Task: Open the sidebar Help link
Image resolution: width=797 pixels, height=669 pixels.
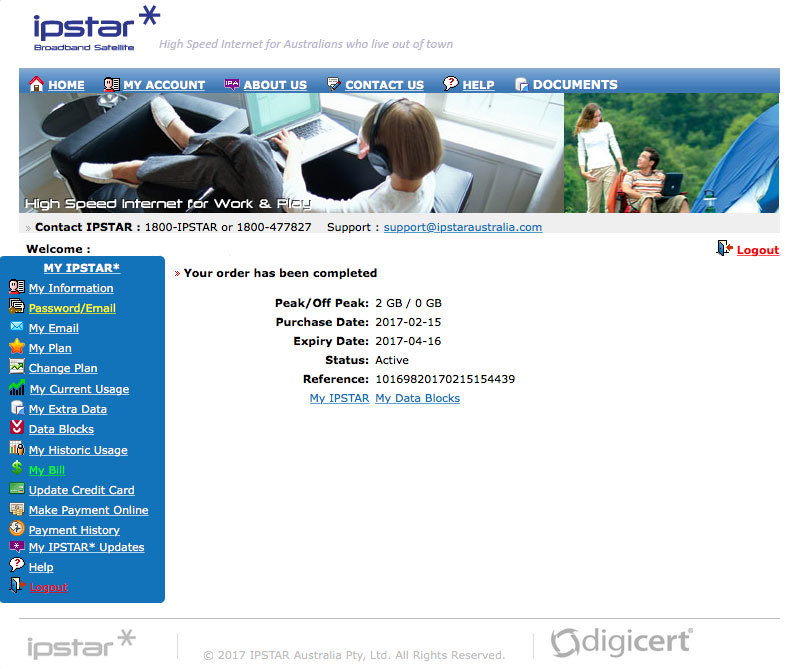Action: pos(41,567)
